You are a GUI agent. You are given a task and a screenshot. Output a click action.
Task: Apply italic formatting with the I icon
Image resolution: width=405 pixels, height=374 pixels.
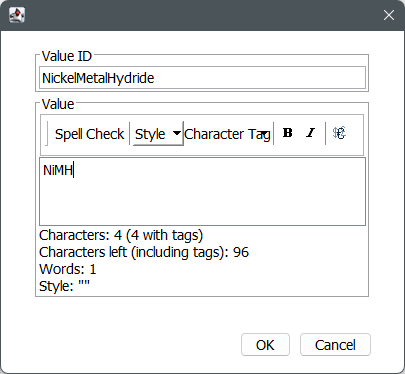(x=310, y=133)
